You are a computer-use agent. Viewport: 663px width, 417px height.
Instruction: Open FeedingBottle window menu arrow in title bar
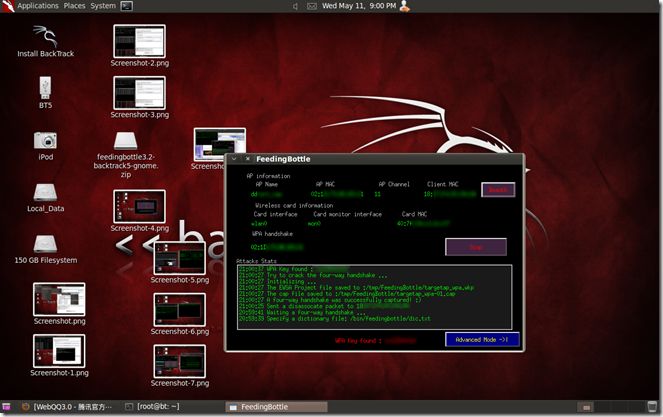tap(234, 159)
